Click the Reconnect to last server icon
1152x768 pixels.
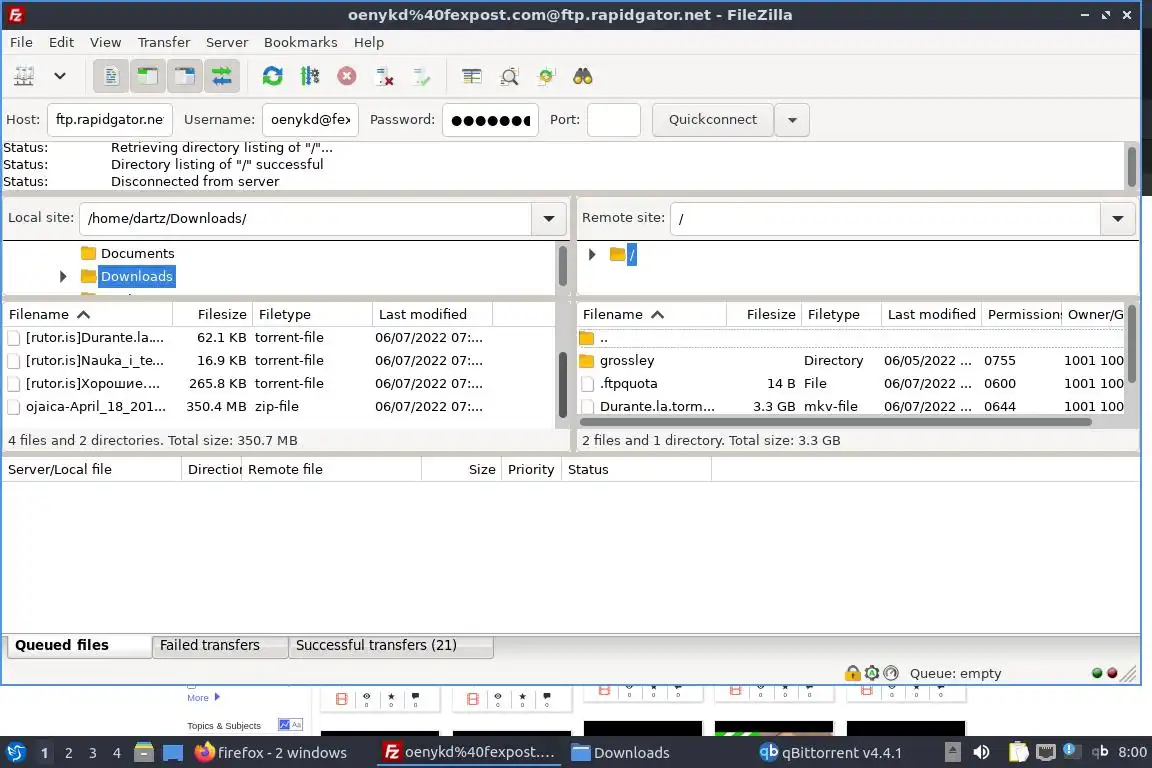coord(422,76)
